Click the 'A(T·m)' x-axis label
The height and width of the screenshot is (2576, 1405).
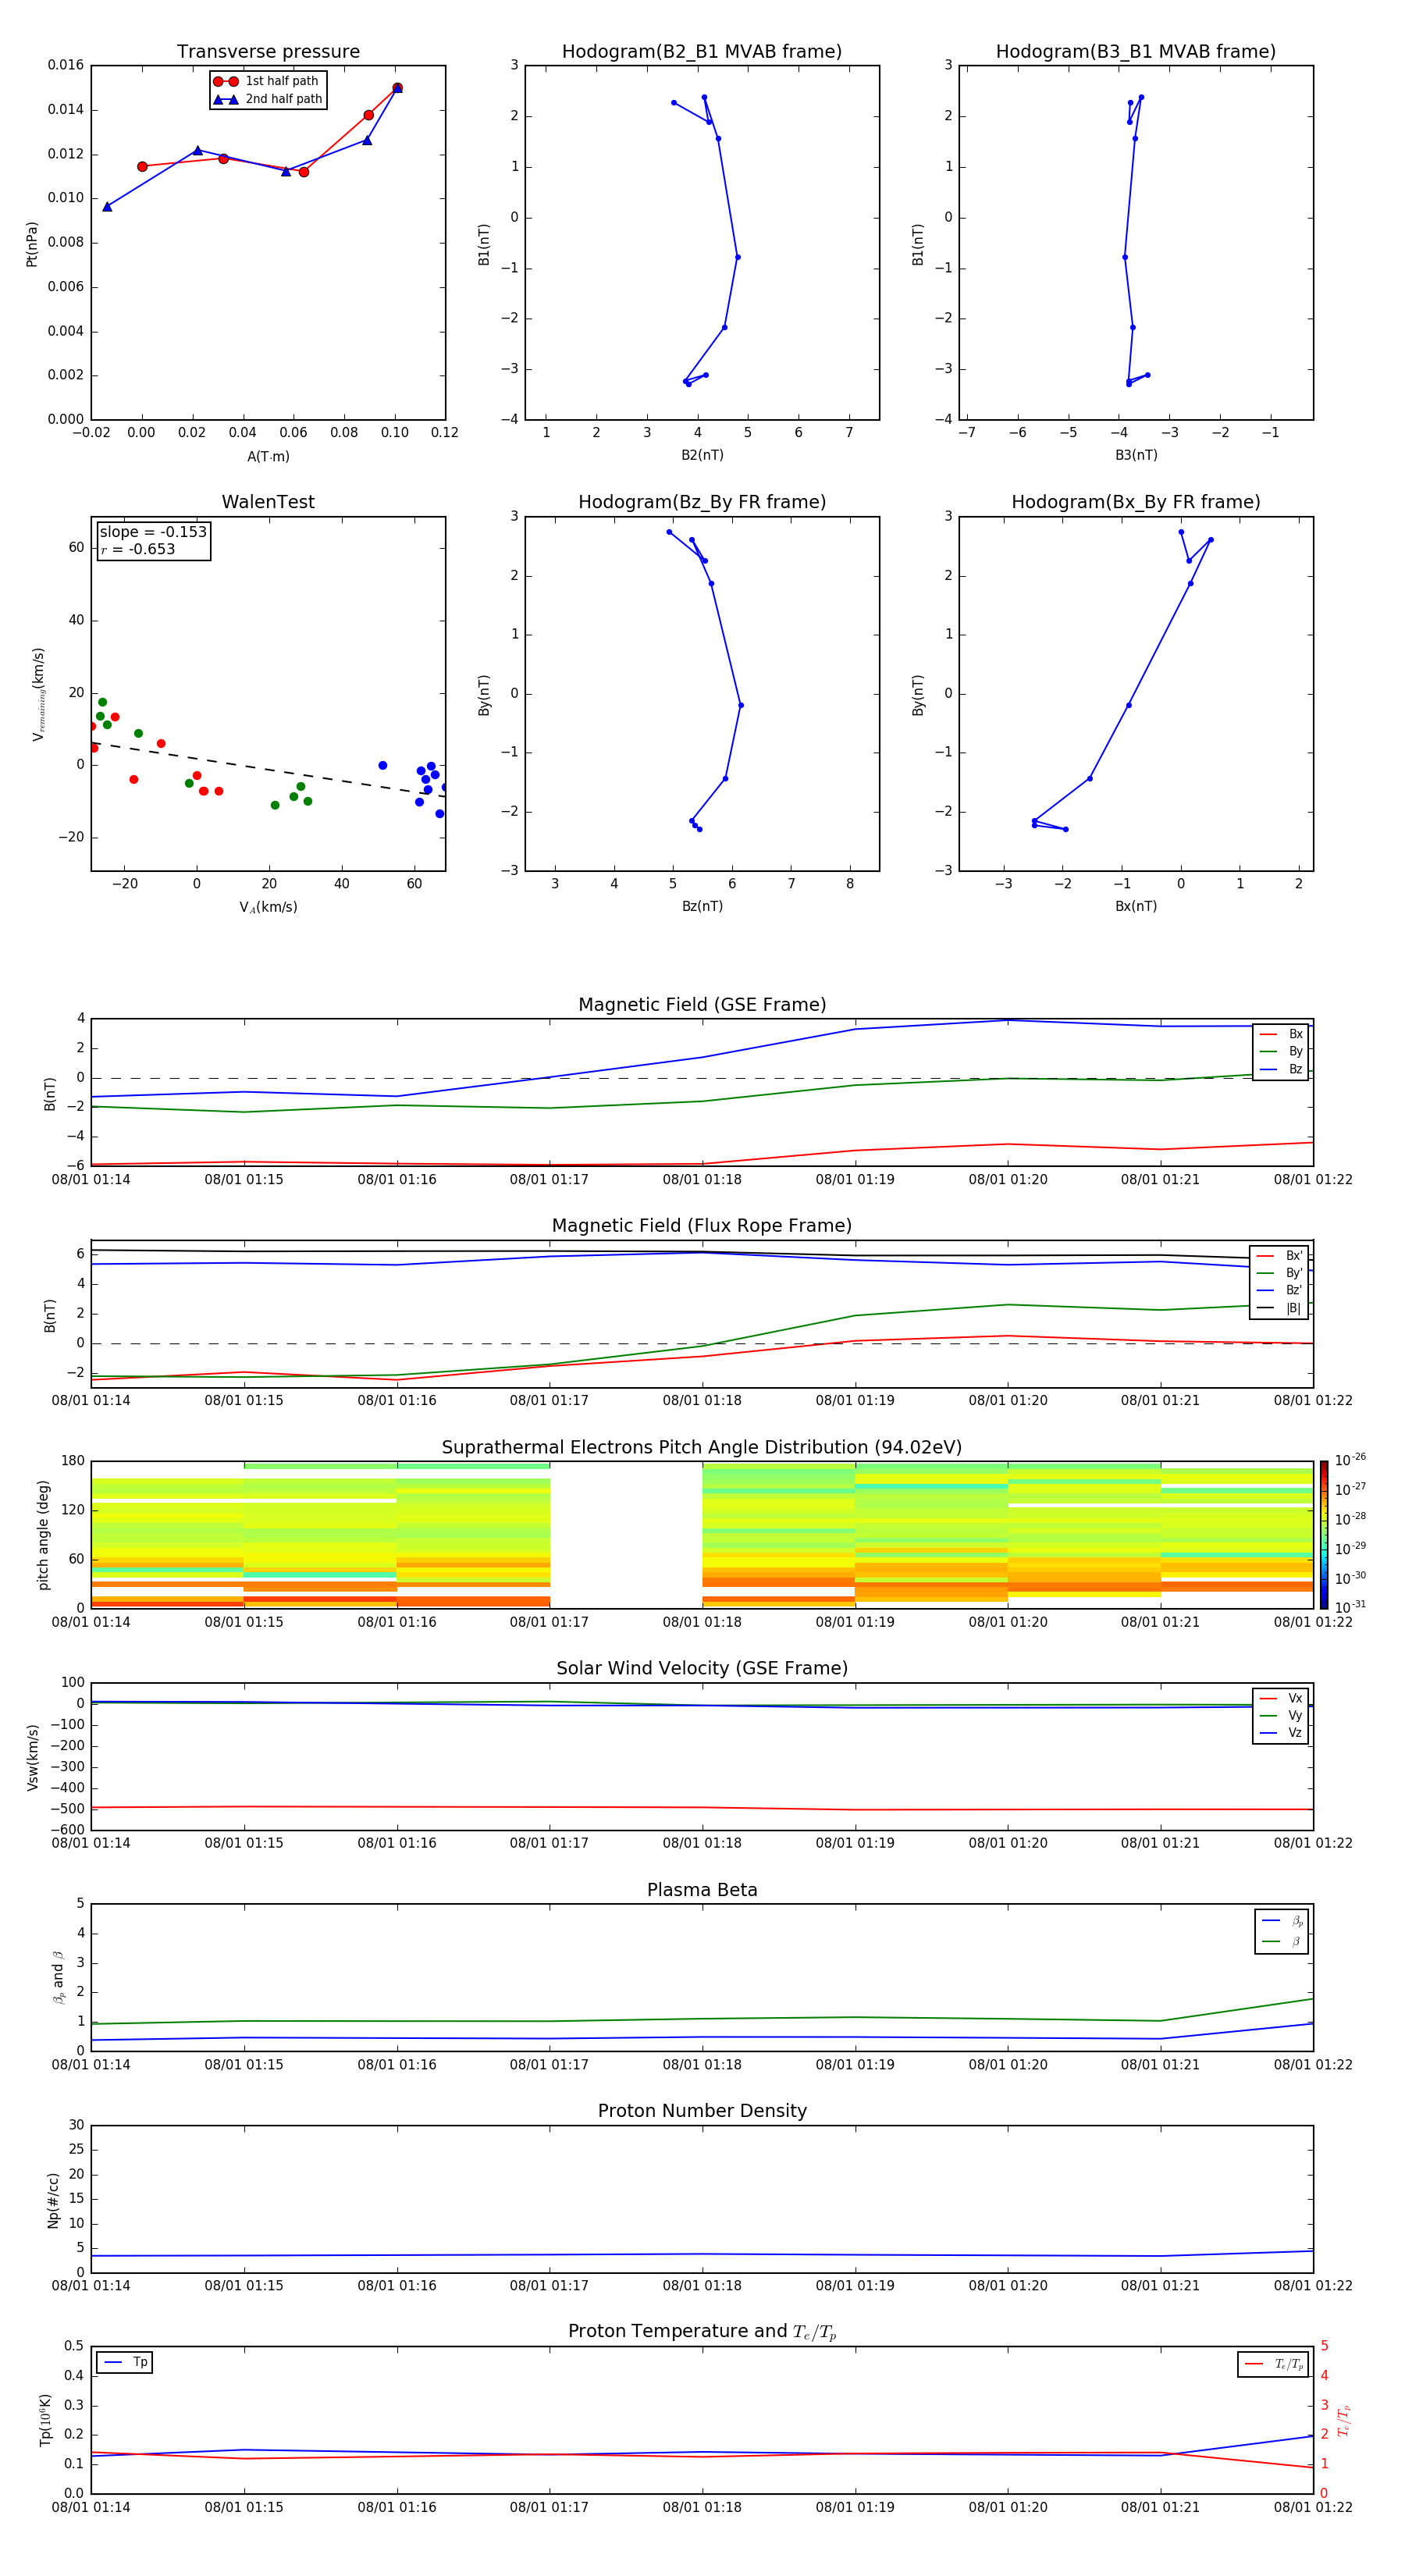click(x=268, y=456)
